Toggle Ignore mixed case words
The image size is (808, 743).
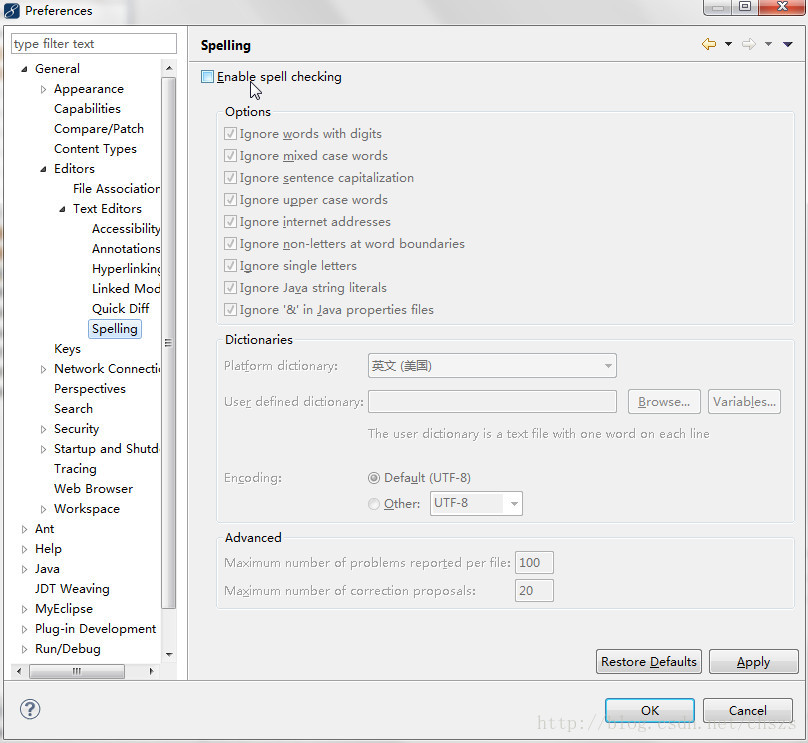click(230, 156)
